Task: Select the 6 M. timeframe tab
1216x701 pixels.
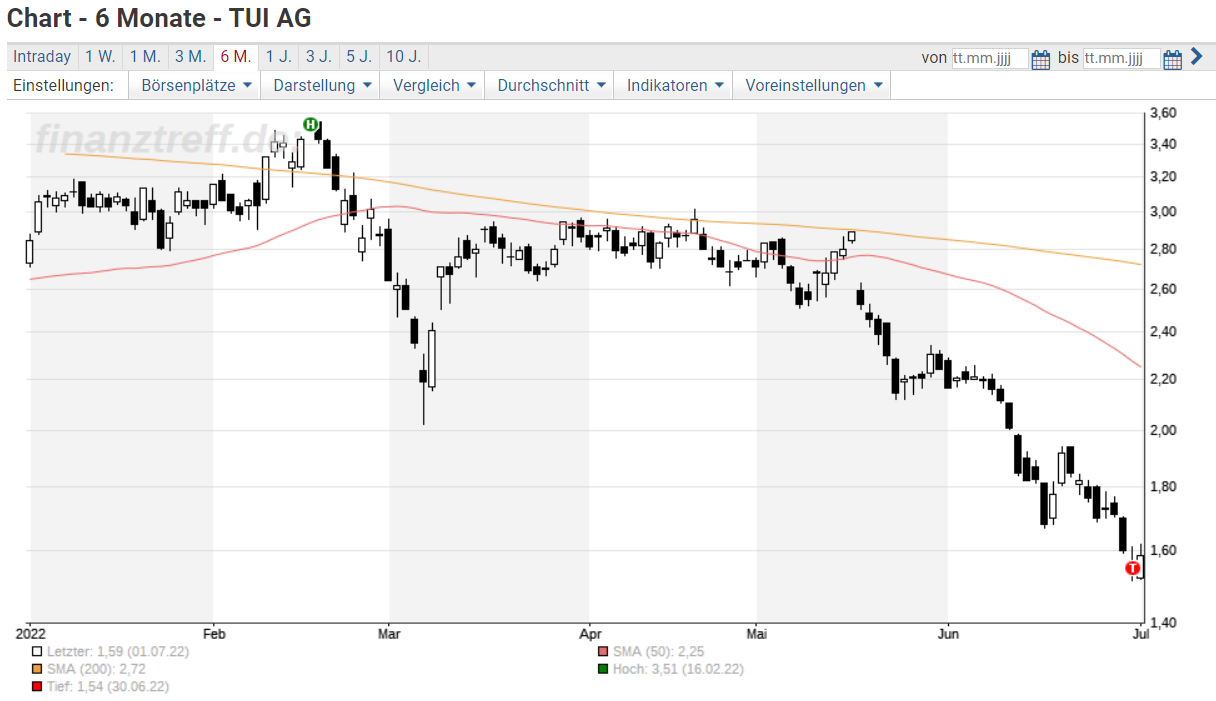Action: pyautogui.click(x=236, y=57)
